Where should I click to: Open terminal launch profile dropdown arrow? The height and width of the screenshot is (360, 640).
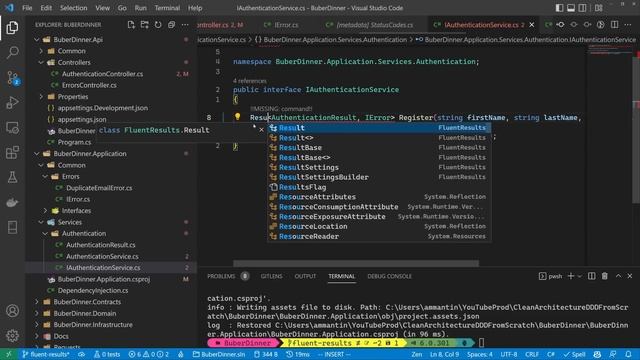pyautogui.click(x=580, y=276)
